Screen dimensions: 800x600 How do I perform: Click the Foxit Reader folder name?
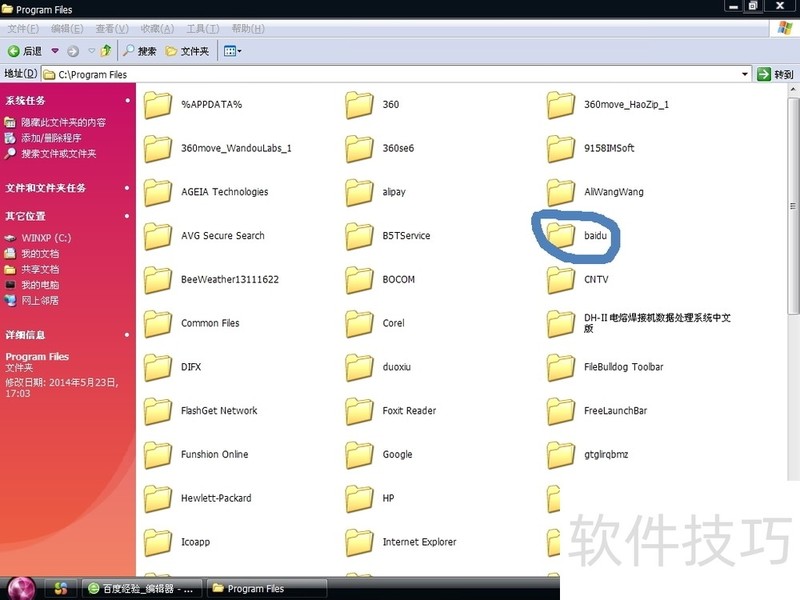pos(409,411)
